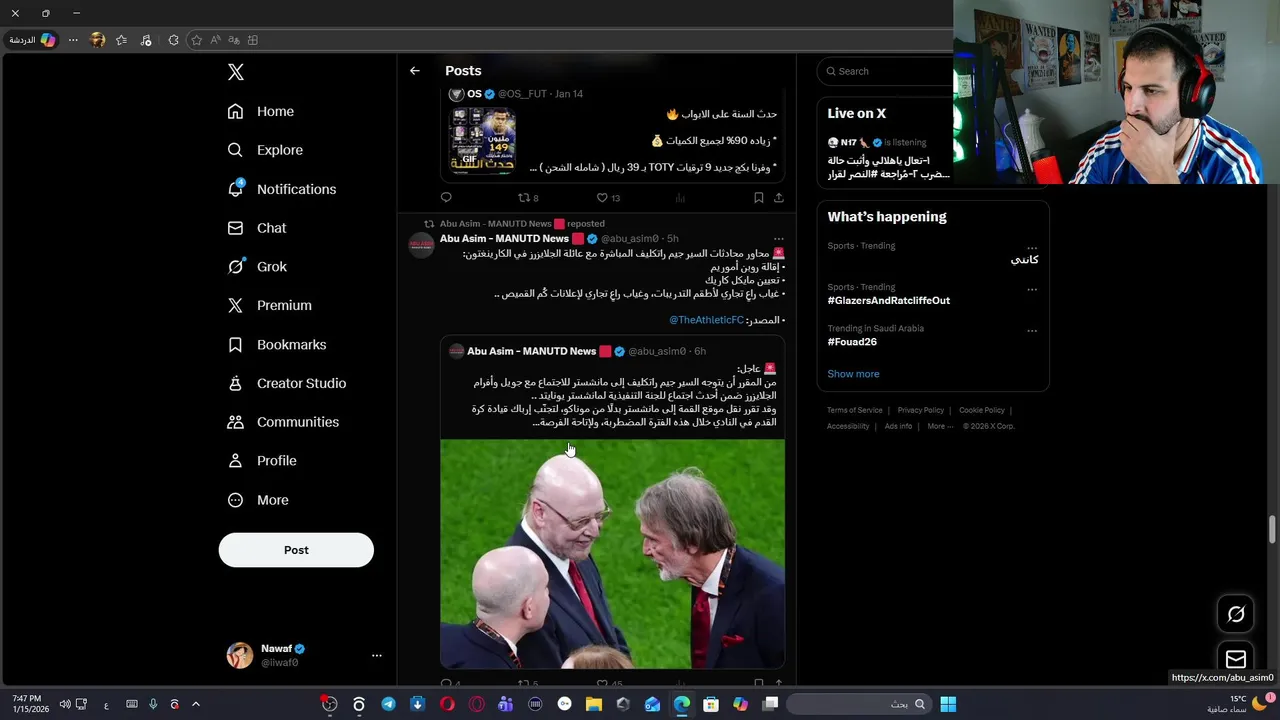
Task: Open Cookie Policy link
Action: point(982,410)
